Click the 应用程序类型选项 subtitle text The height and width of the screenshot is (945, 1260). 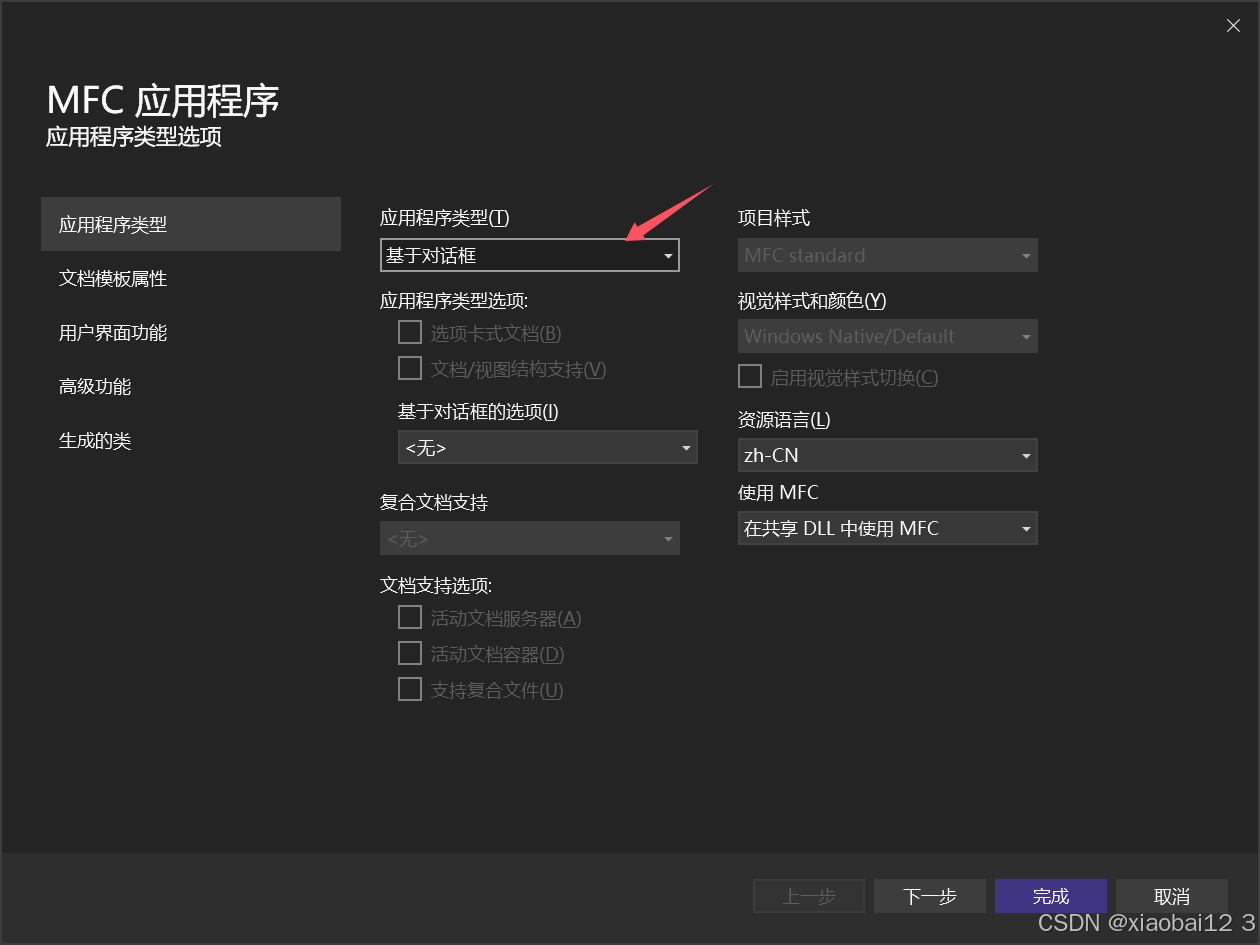134,137
